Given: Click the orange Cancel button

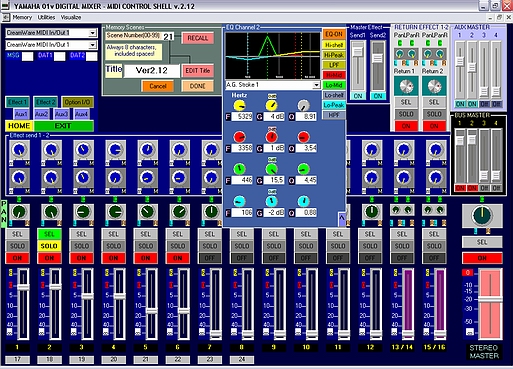Looking at the screenshot, I should (x=158, y=86).
